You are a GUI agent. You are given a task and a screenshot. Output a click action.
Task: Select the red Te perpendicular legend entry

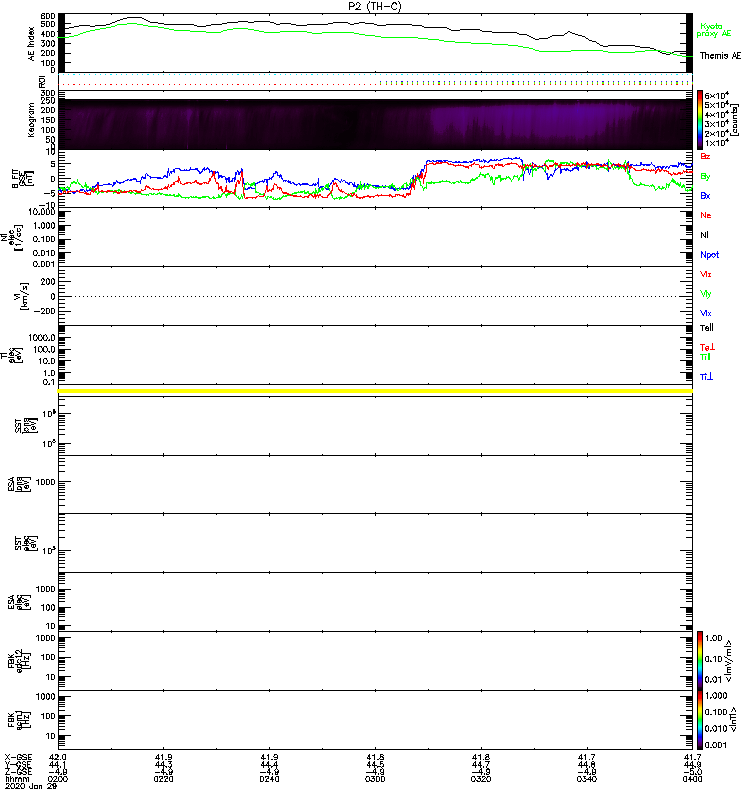(707, 347)
